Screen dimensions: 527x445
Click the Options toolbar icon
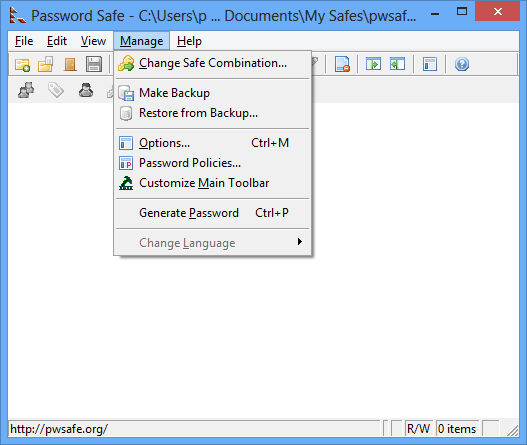(430, 64)
